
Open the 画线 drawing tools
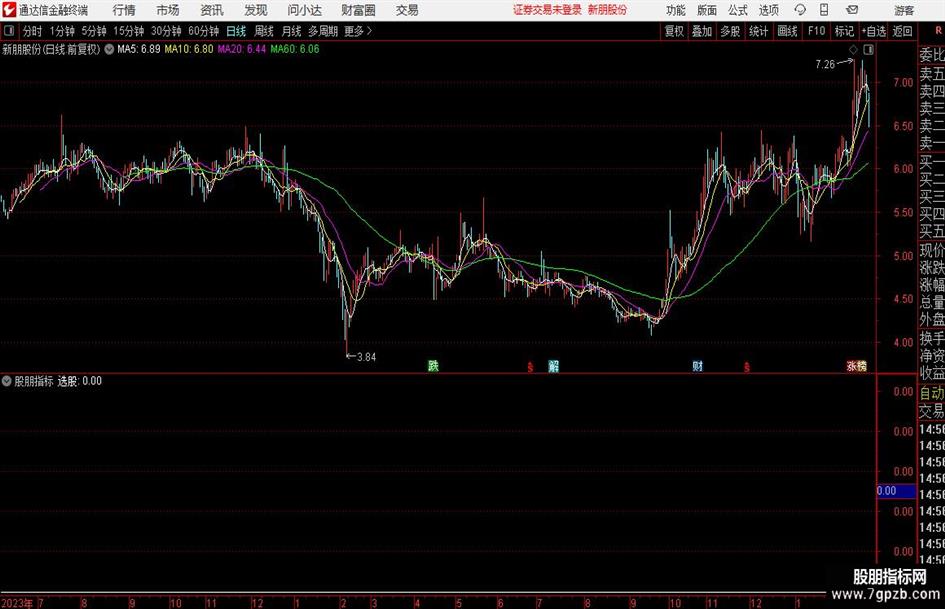tap(787, 31)
